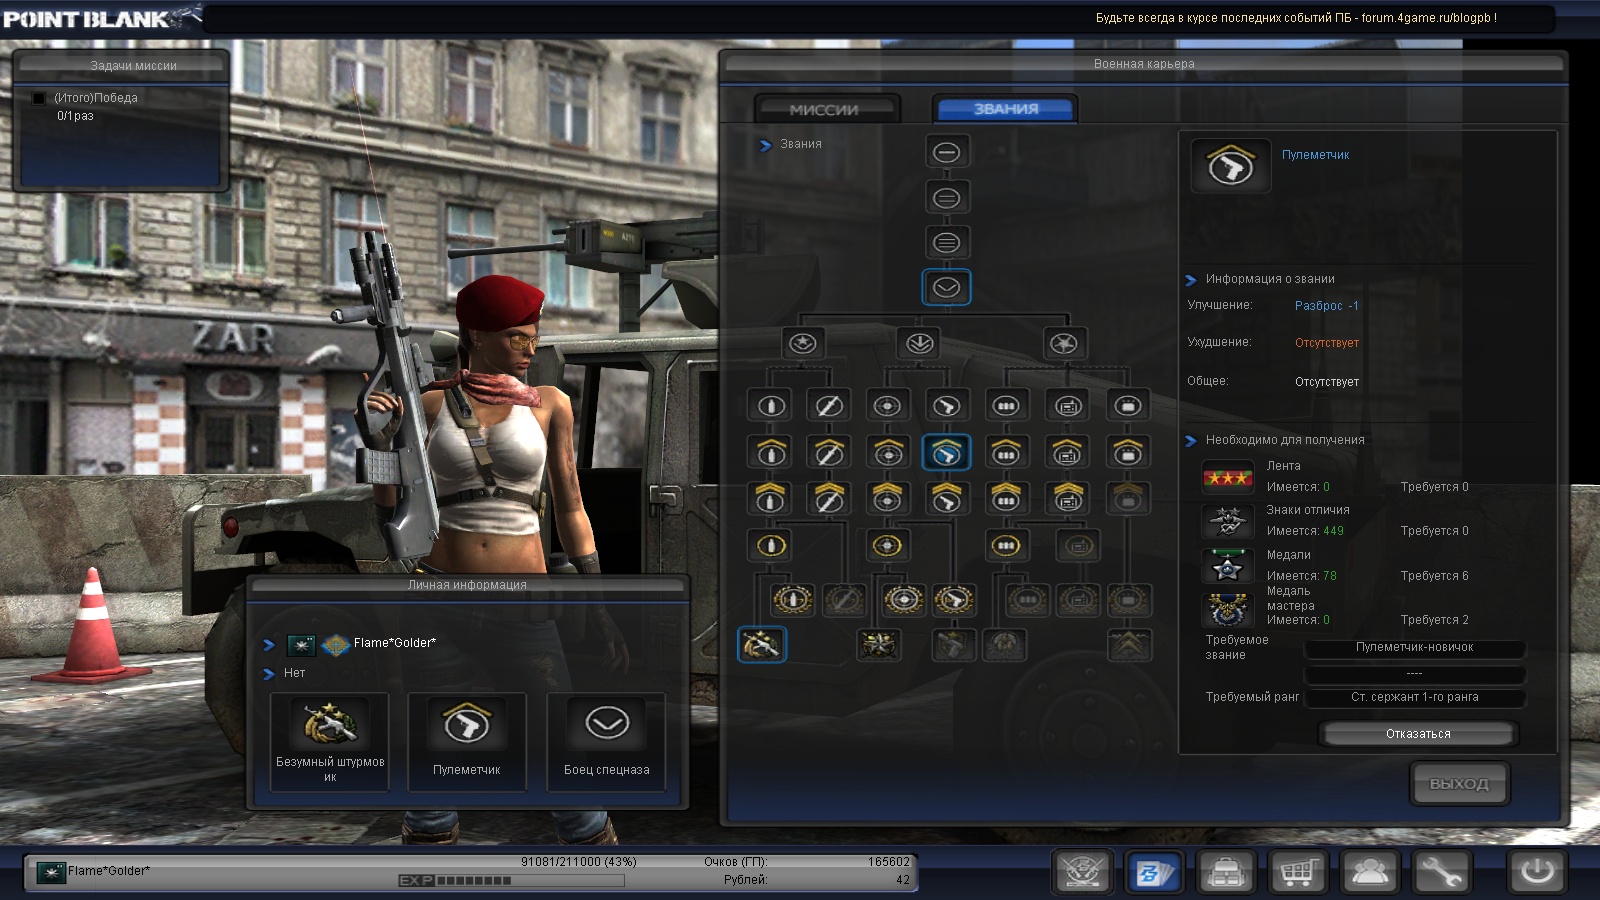
Task: Select the highlighted chevron-down rank in the tree
Action: pos(946,288)
